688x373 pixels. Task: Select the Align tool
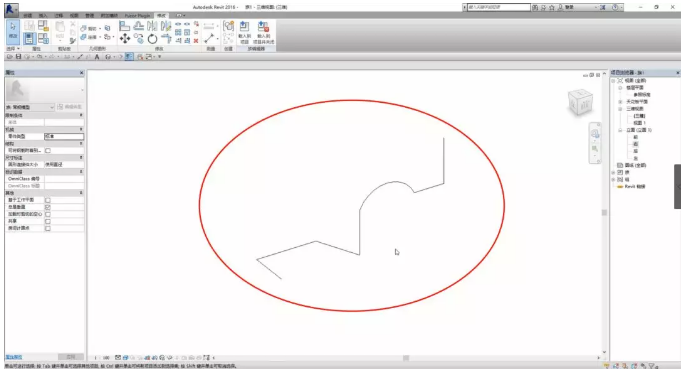tap(125, 26)
